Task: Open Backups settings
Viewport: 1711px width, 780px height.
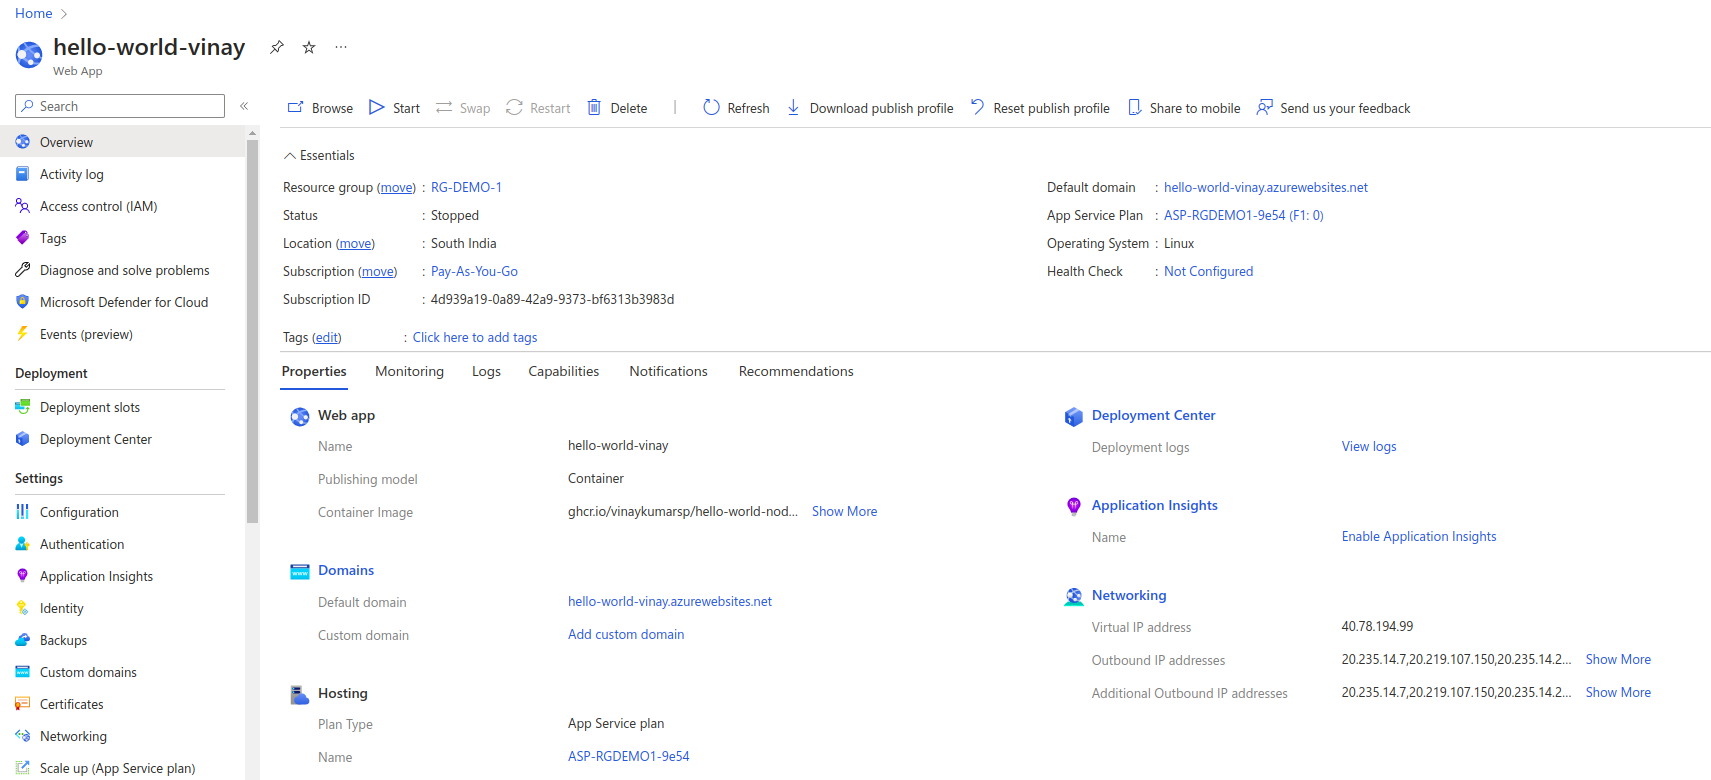Action: pos(122,640)
